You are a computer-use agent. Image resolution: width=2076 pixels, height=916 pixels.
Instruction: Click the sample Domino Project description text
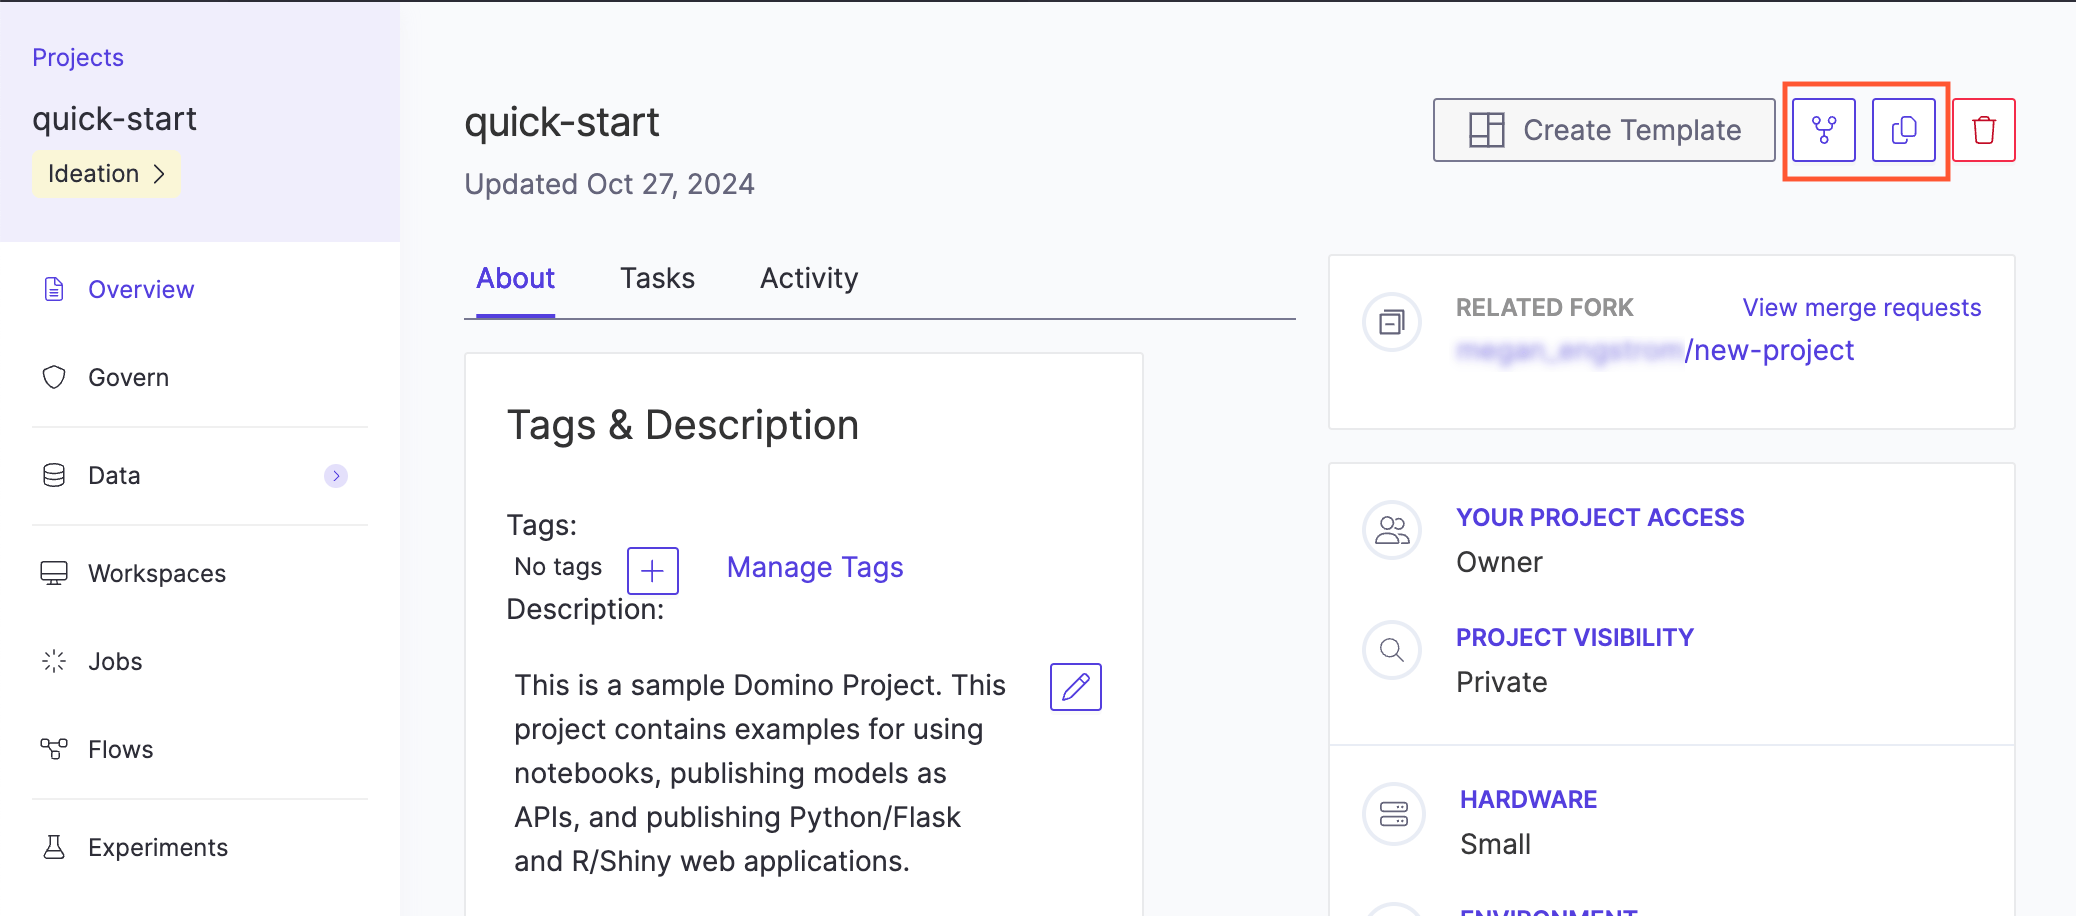click(x=761, y=773)
